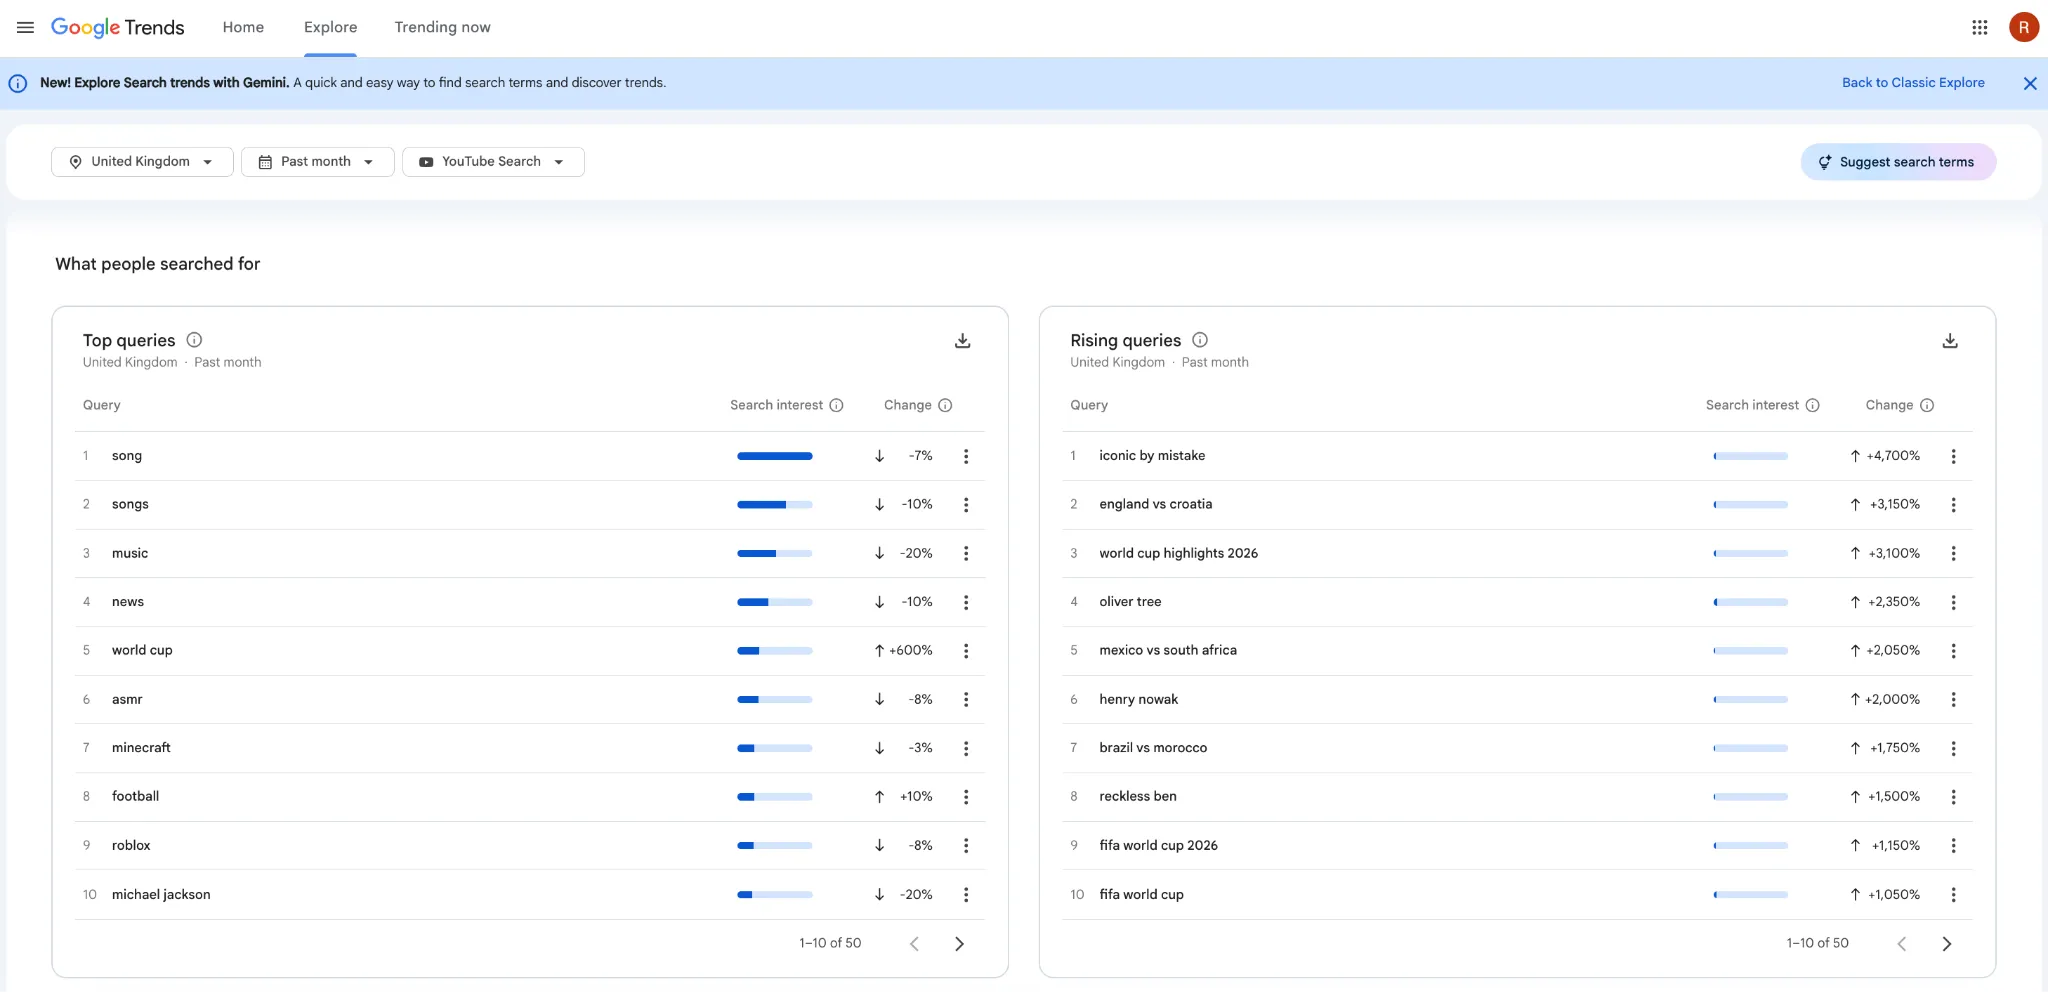Click the info icon in Gemini banner
2048x992 pixels.
(x=18, y=83)
